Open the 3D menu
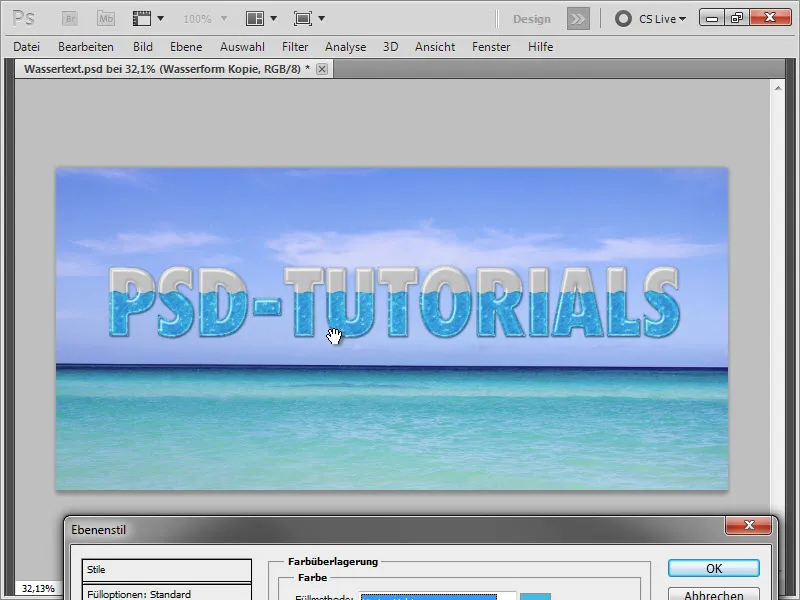The image size is (800, 600). (390, 47)
